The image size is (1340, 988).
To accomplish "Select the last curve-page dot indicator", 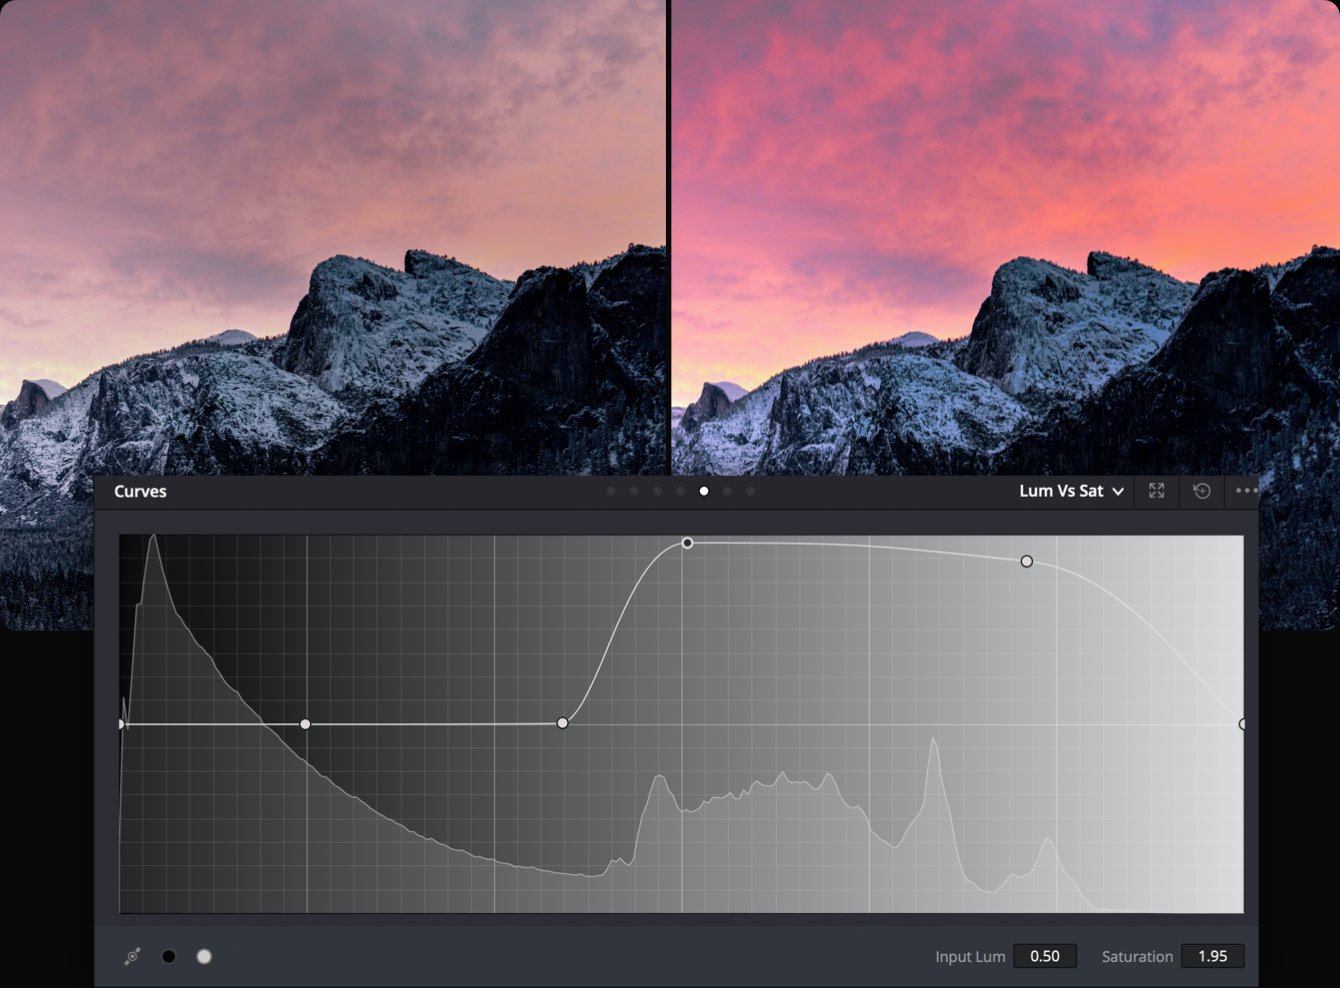I will (750, 491).
